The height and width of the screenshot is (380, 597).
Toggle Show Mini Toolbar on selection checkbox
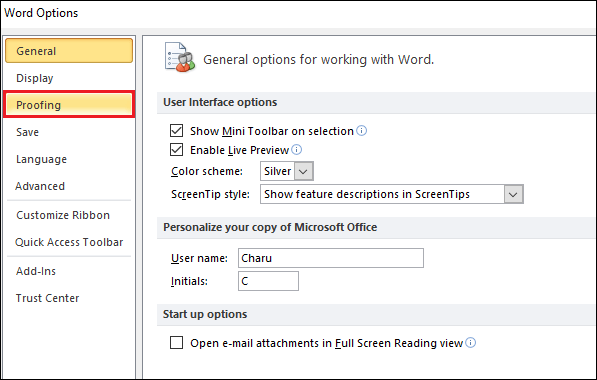point(176,131)
